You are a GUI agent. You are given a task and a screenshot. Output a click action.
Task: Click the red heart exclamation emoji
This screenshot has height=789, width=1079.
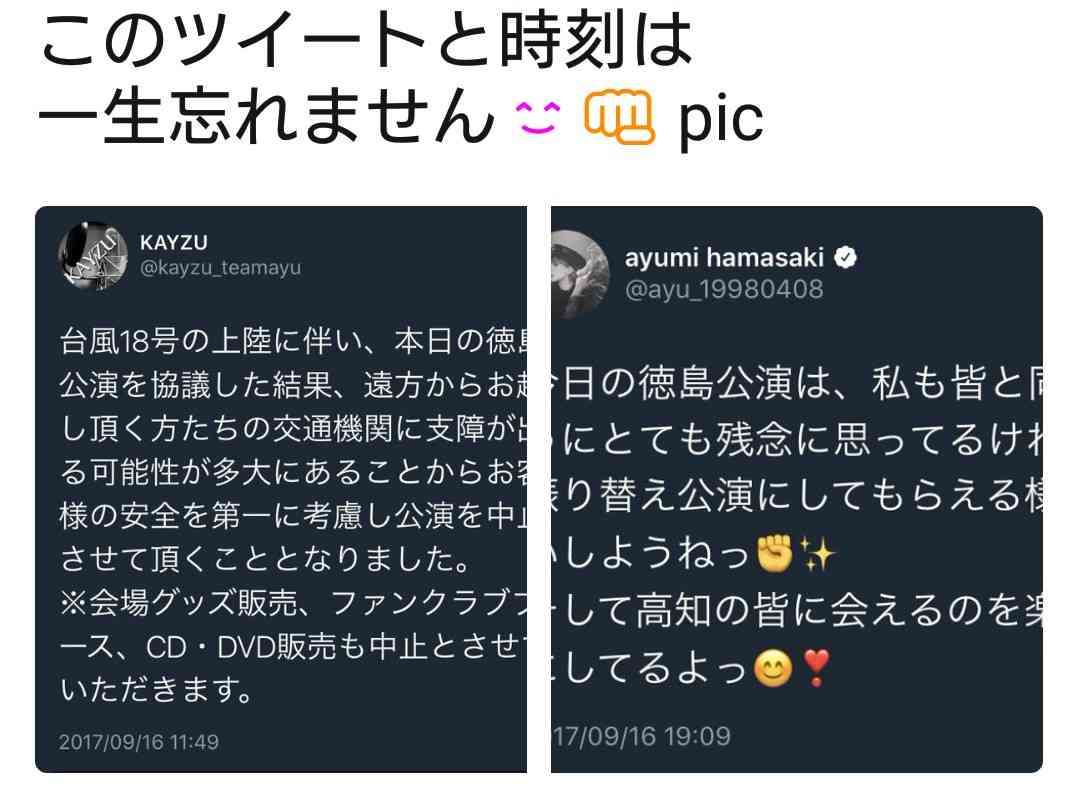pos(816,668)
